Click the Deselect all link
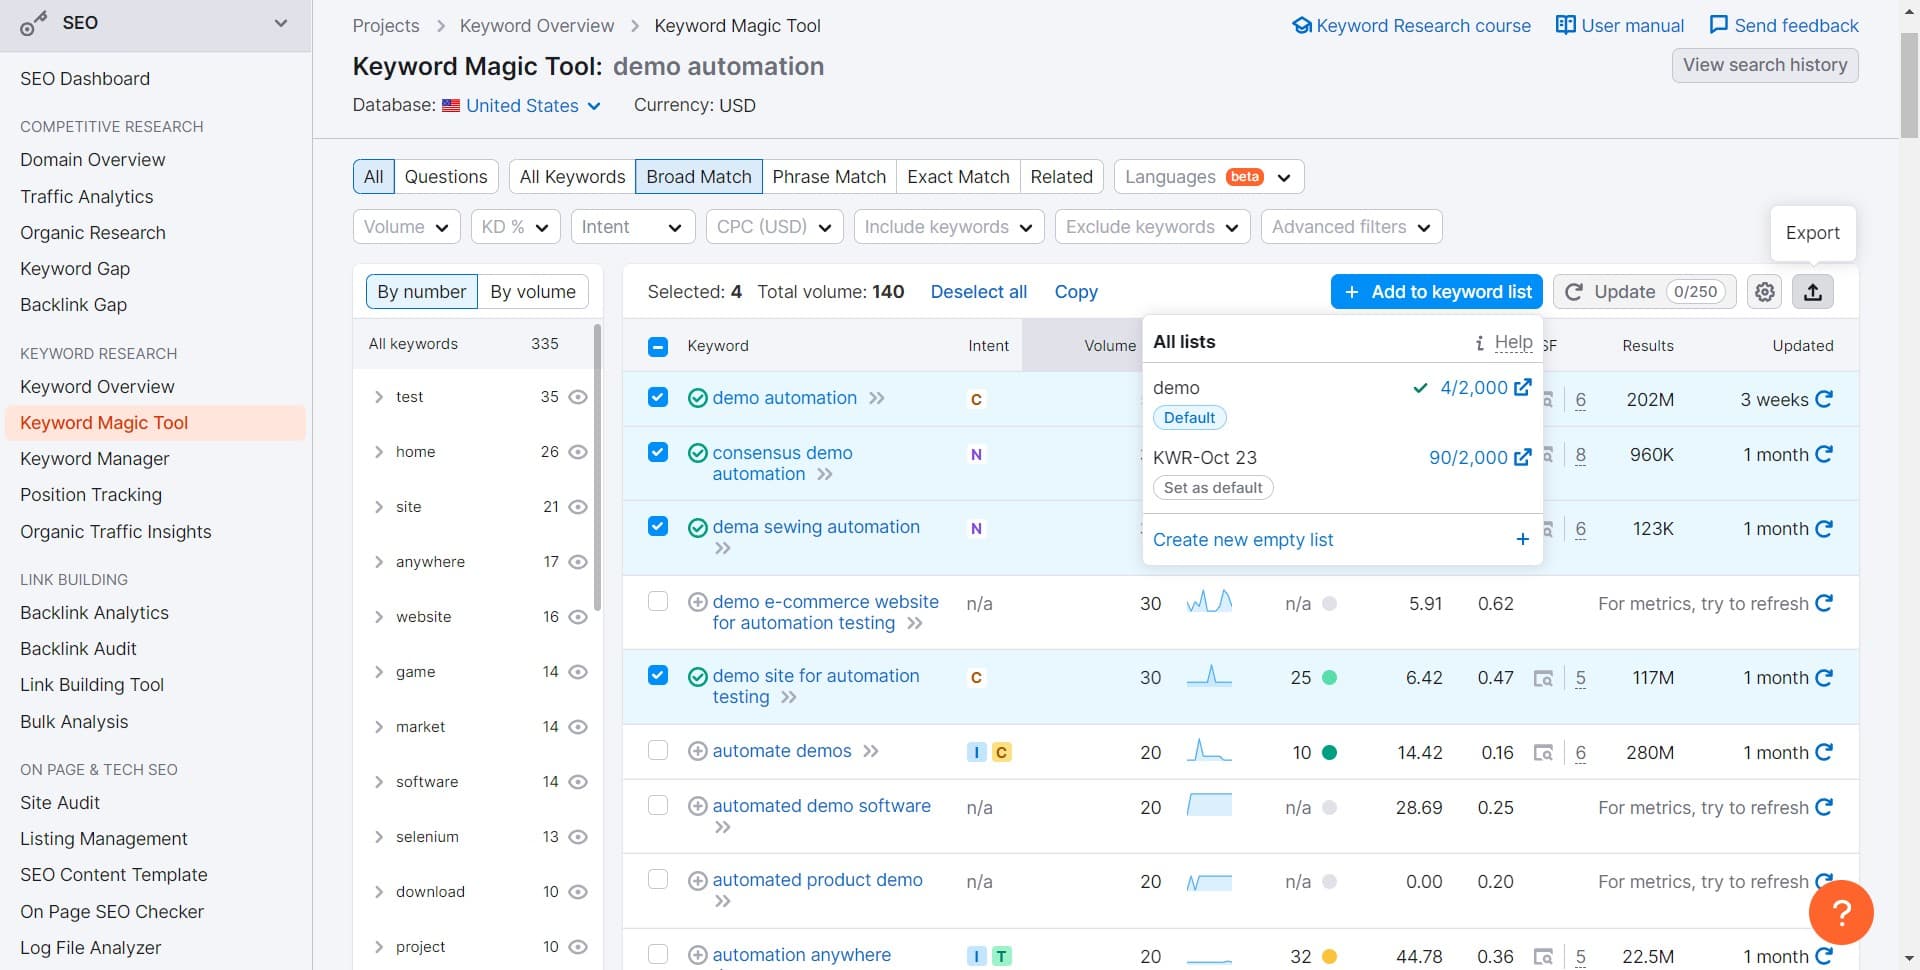The height and width of the screenshot is (970, 1920). pos(978,292)
